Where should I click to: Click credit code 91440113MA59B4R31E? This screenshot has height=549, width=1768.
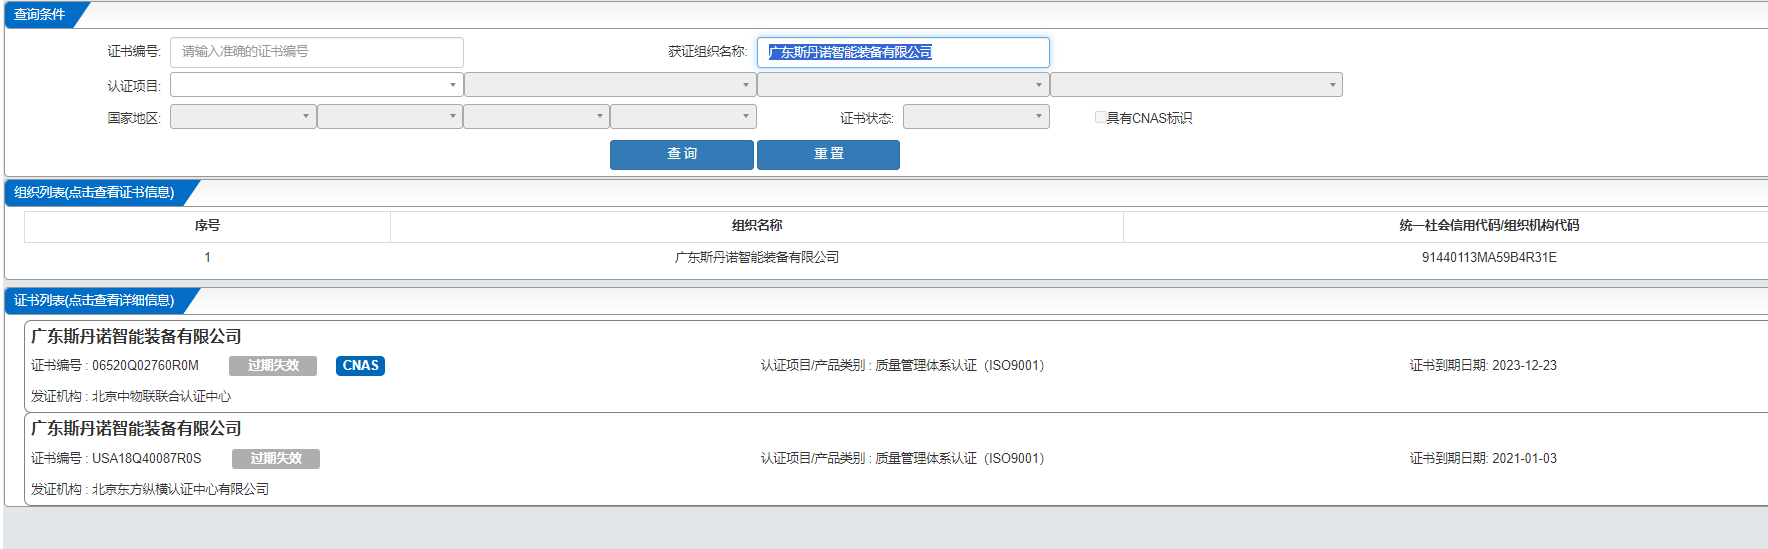click(1489, 257)
